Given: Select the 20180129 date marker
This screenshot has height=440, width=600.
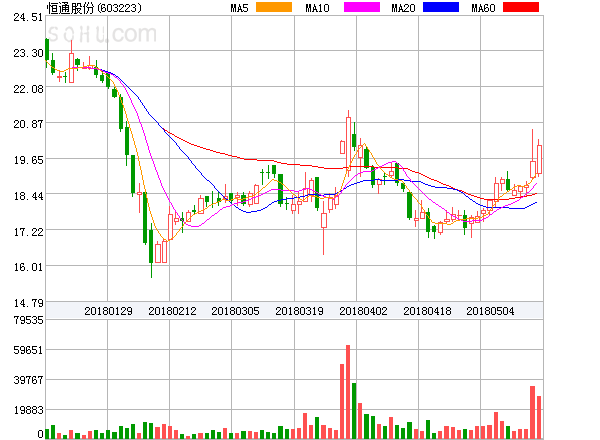Looking at the screenshot, I should [x=108, y=311].
